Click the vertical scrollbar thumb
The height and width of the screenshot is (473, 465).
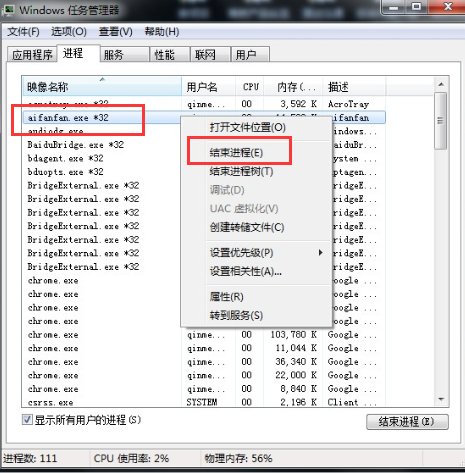pyautogui.click(x=441, y=121)
